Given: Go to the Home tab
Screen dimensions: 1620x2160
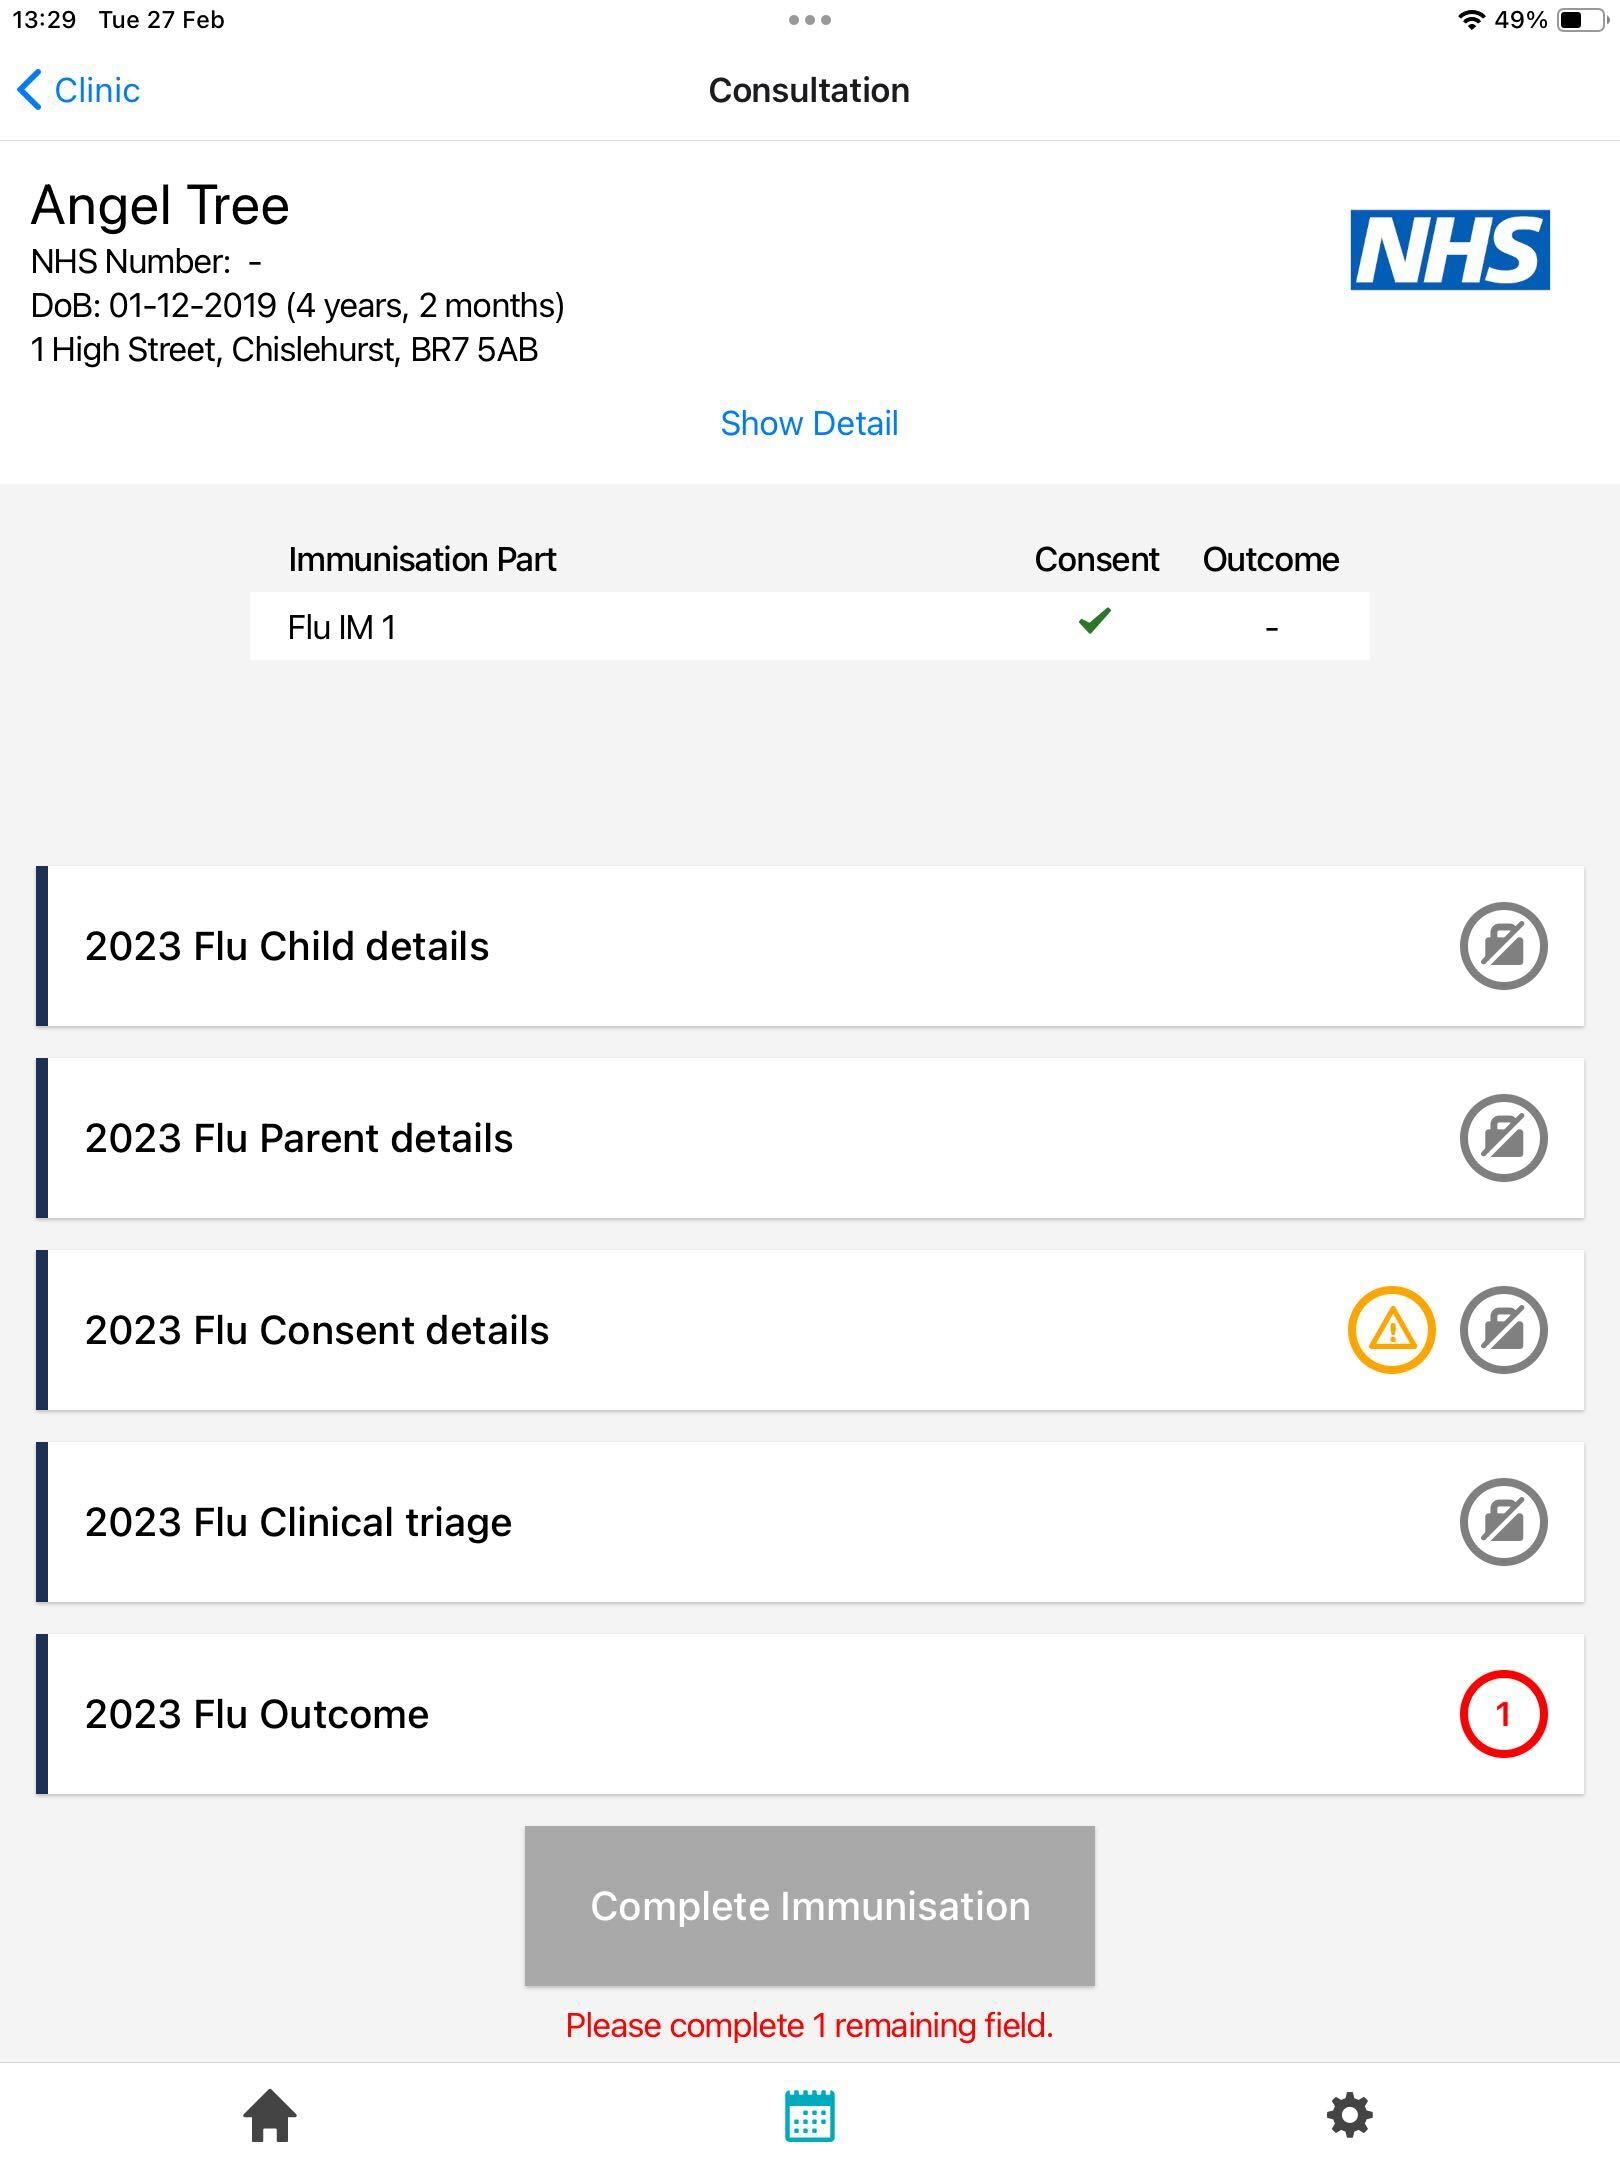Looking at the screenshot, I should click(270, 2116).
